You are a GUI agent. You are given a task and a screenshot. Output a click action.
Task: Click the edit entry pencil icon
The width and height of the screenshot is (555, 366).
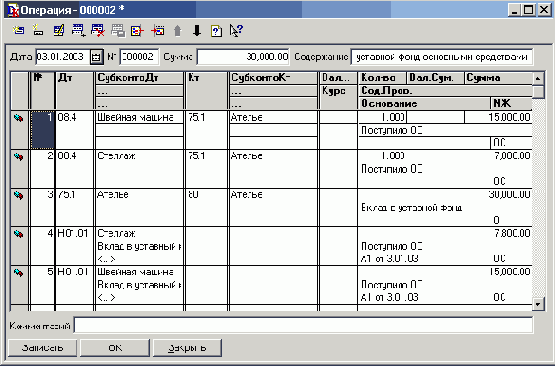(58, 30)
